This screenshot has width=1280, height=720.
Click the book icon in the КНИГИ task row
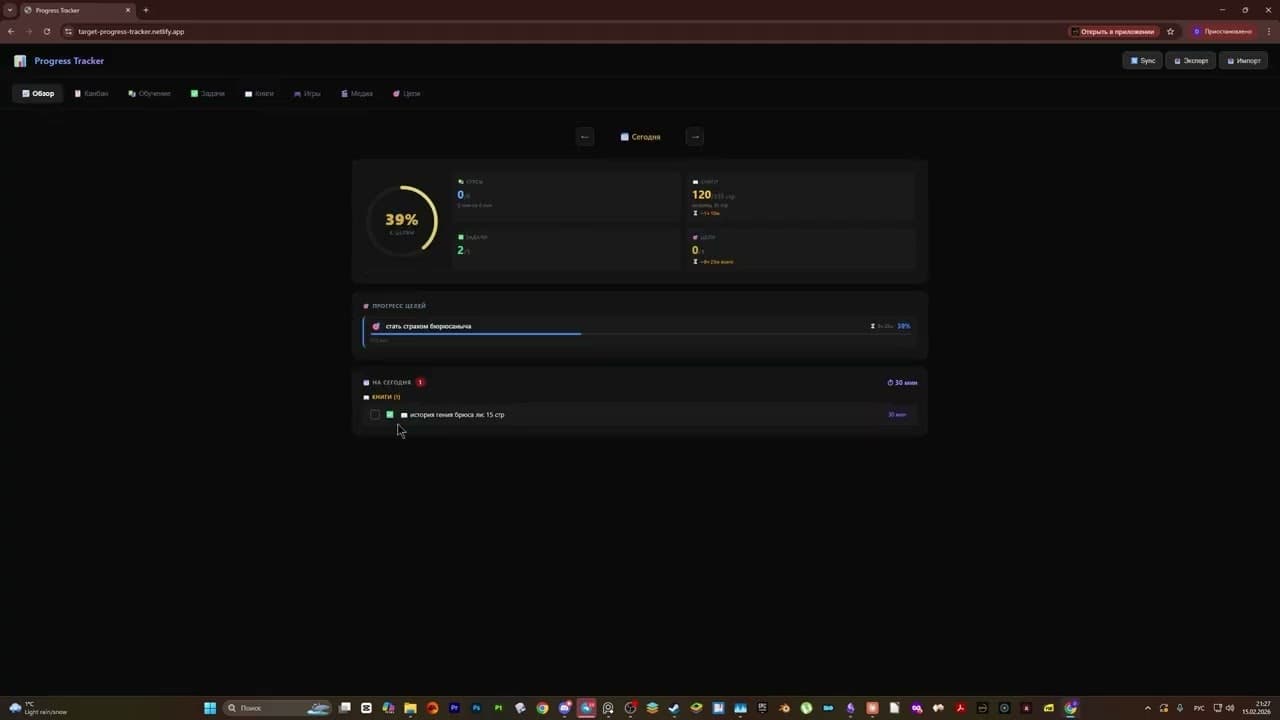tap(403, 415)
